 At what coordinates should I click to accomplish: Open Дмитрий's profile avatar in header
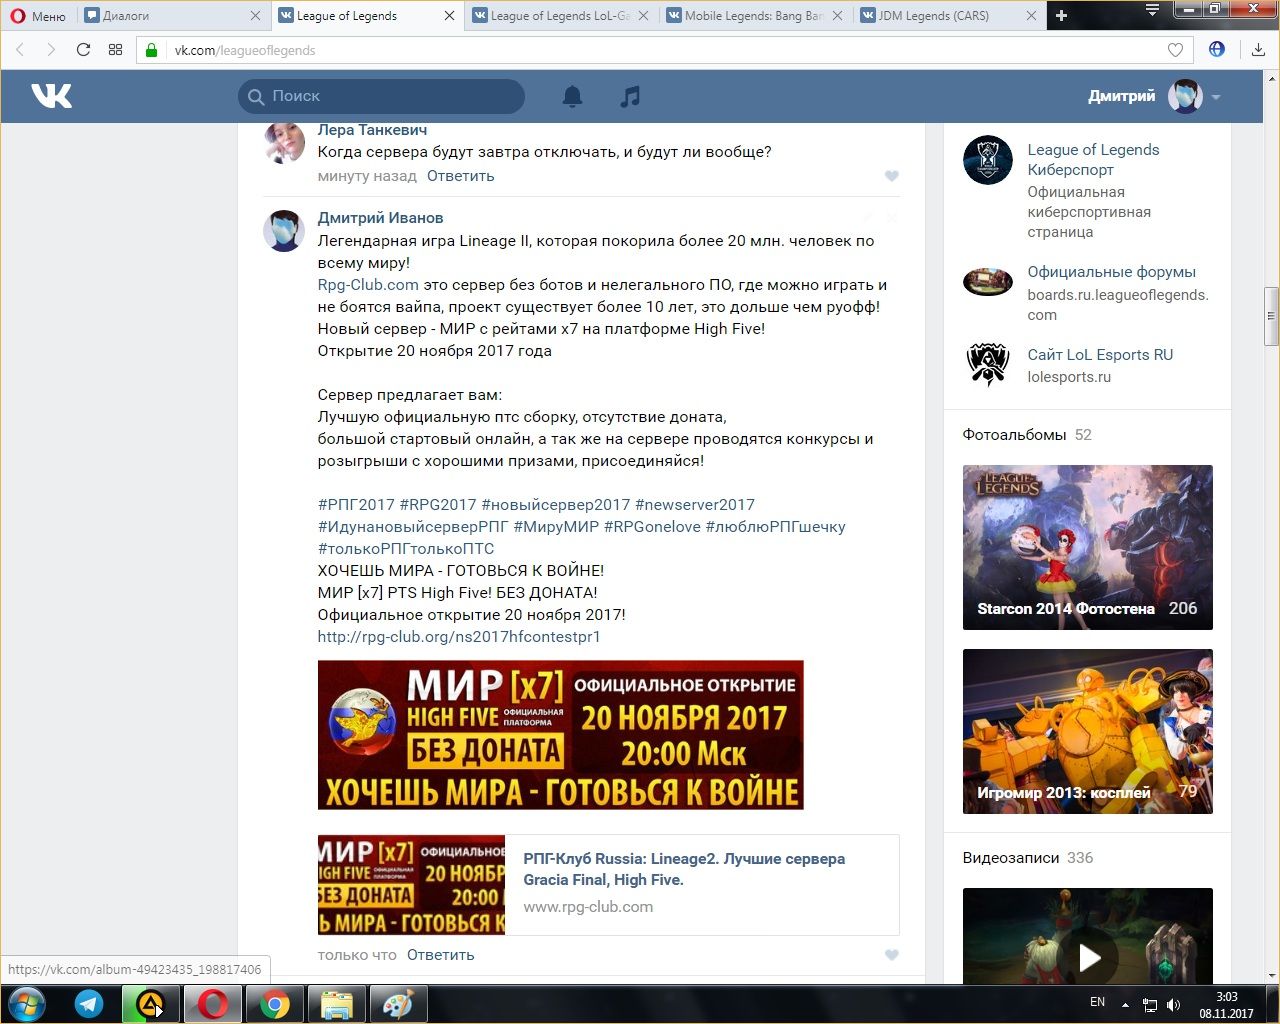[1185, 96]
